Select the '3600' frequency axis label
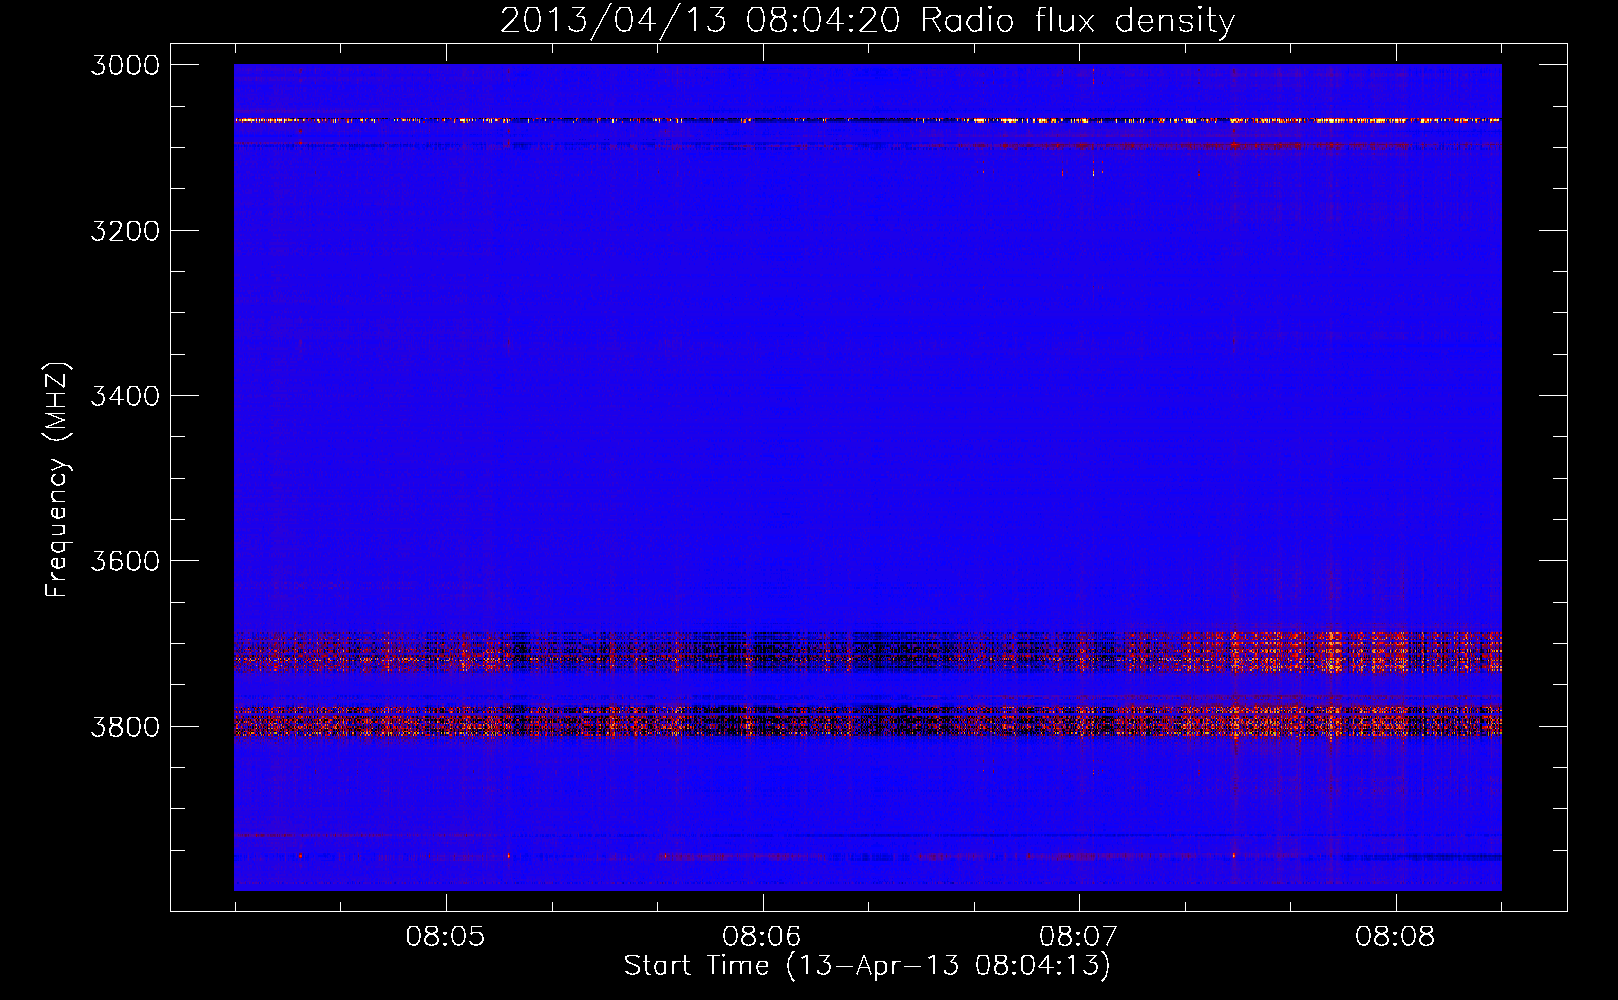 tap(125, 561)
